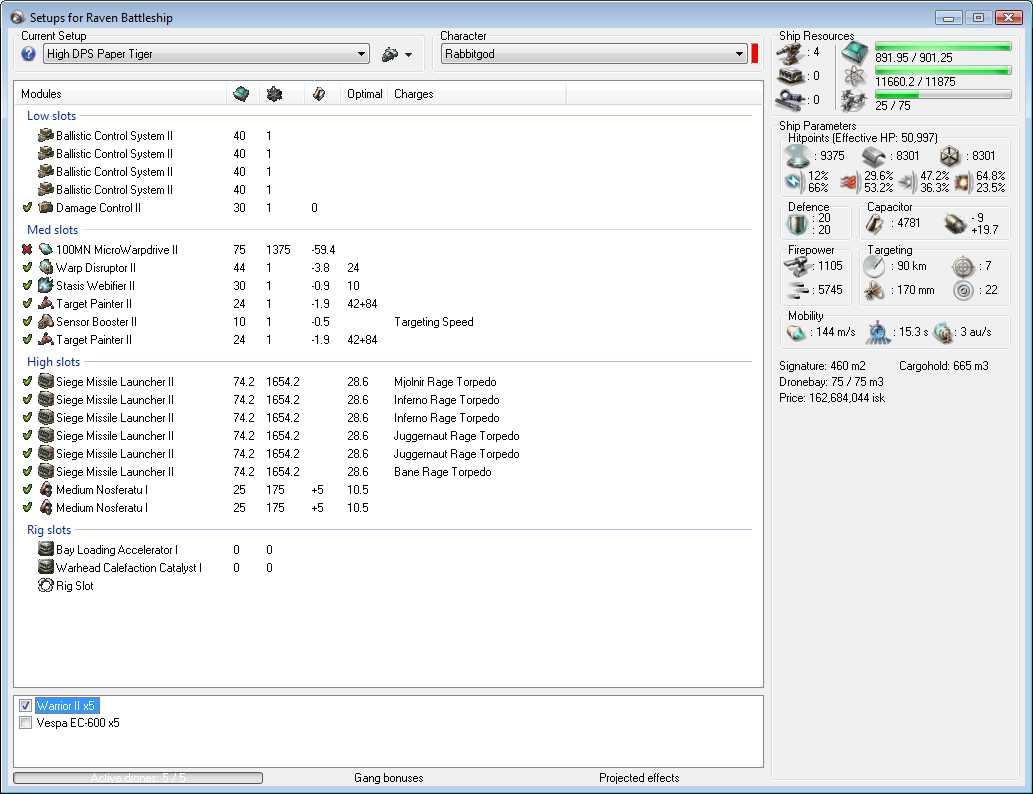Screen dimensions: 1033x794
Task: Select the Med slots group header
Action: click(x=52, y=230)
